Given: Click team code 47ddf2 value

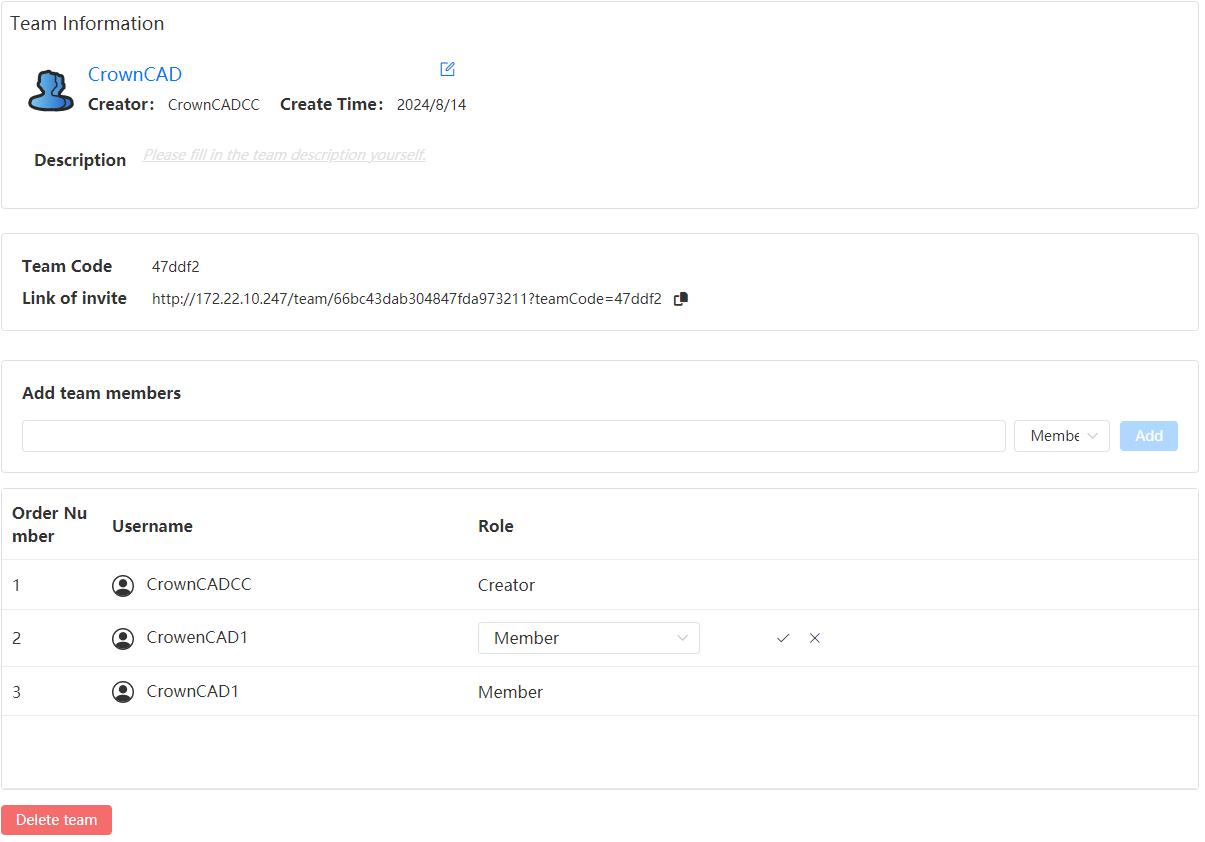Looking at the screenshot, I should [176, 267].
